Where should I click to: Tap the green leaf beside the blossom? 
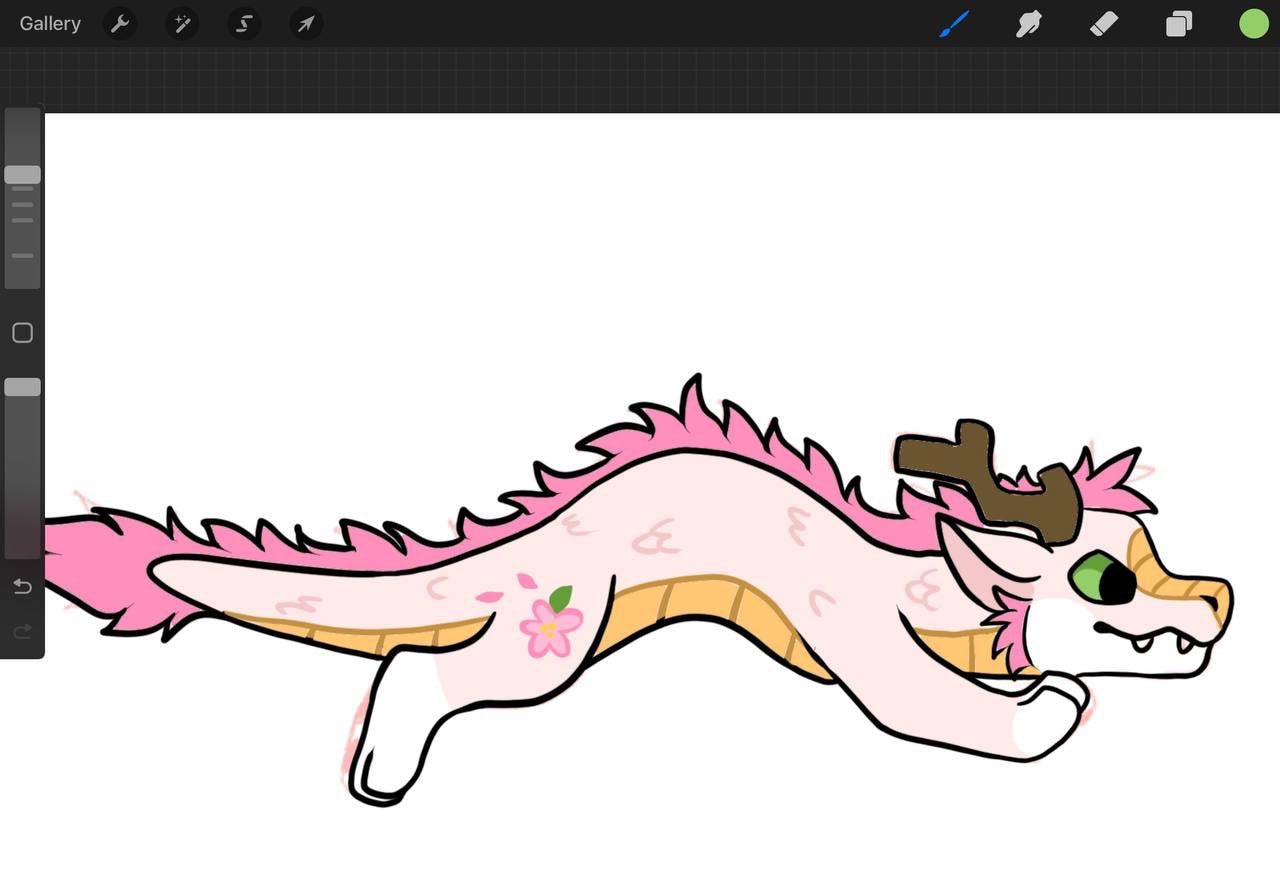[x=561, y=598]
